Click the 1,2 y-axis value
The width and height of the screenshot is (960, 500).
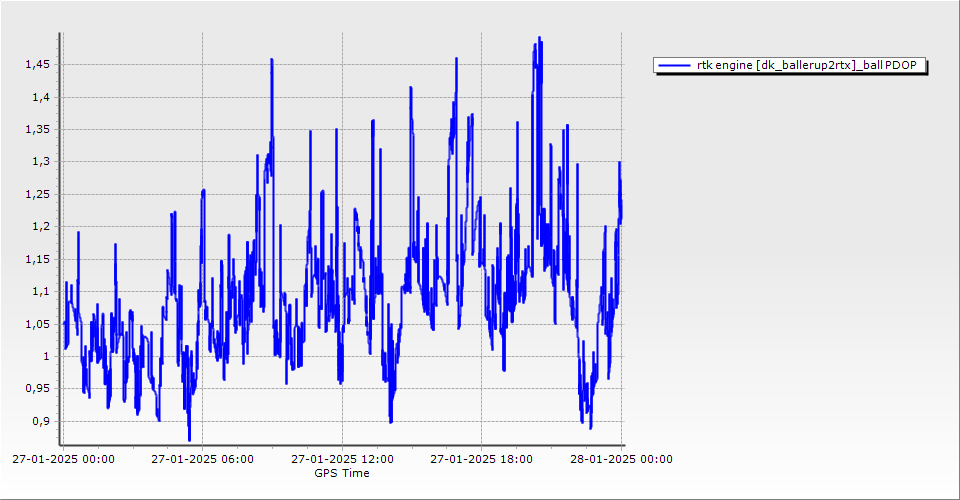(x=41, y=227)
